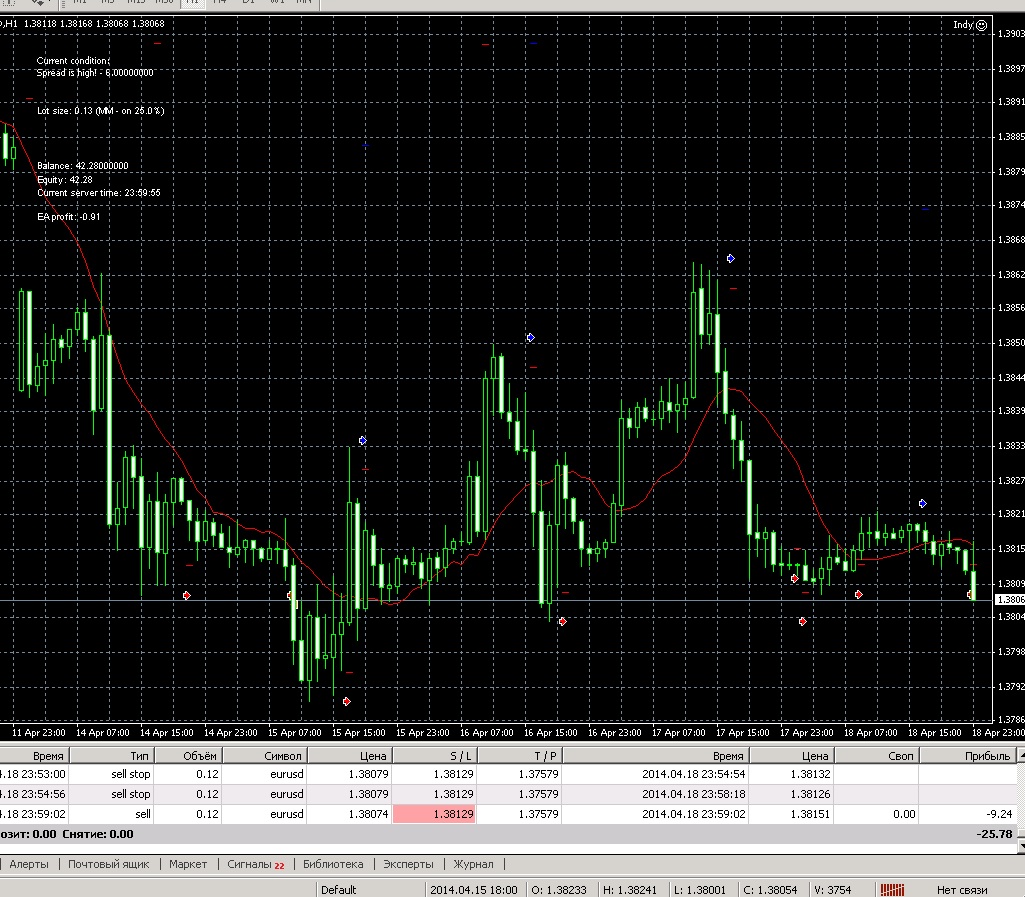
Task: Click status bar date 2014.04.15 18:00
Action: tap(473, 890)
